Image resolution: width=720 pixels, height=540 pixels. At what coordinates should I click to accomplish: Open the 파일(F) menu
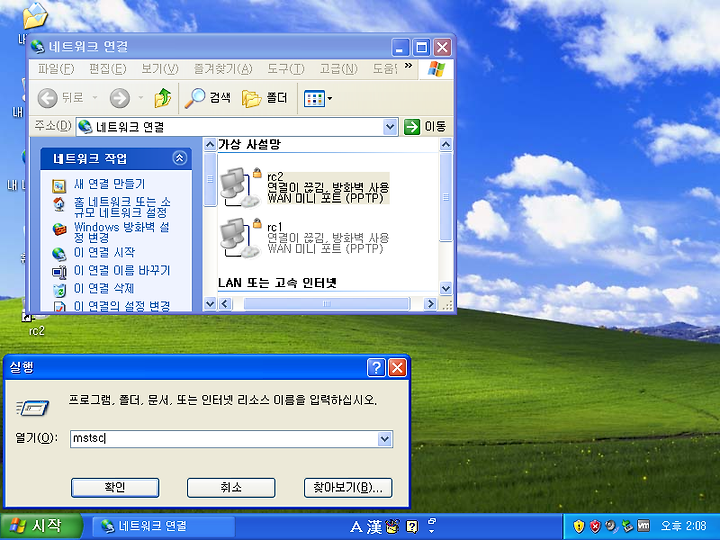56,69
